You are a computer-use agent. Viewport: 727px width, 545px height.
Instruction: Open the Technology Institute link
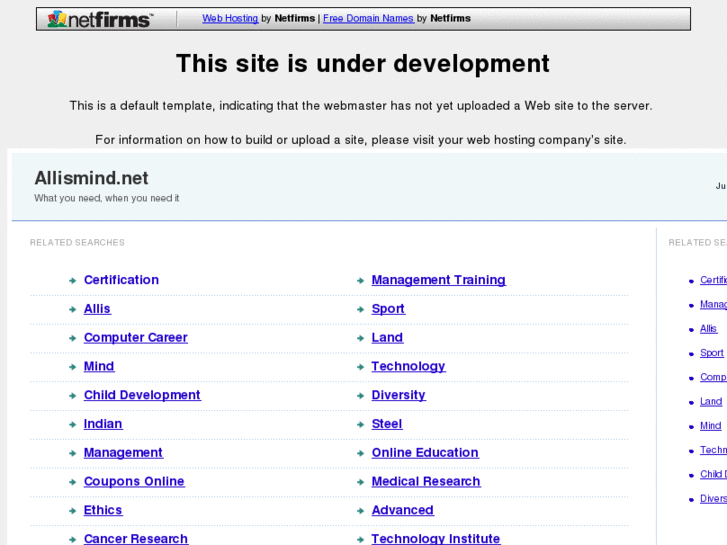pyautogui.click(x=436, y=539)
